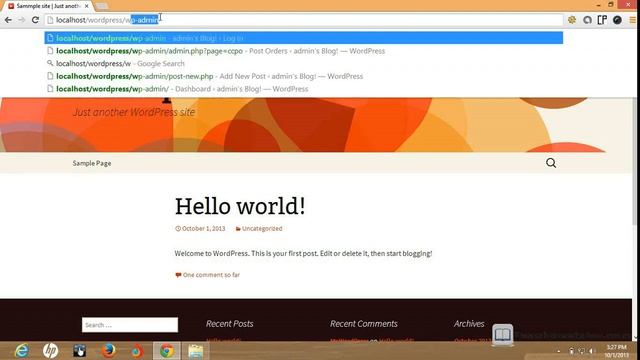Choose the Google Search suggestion

304,64
